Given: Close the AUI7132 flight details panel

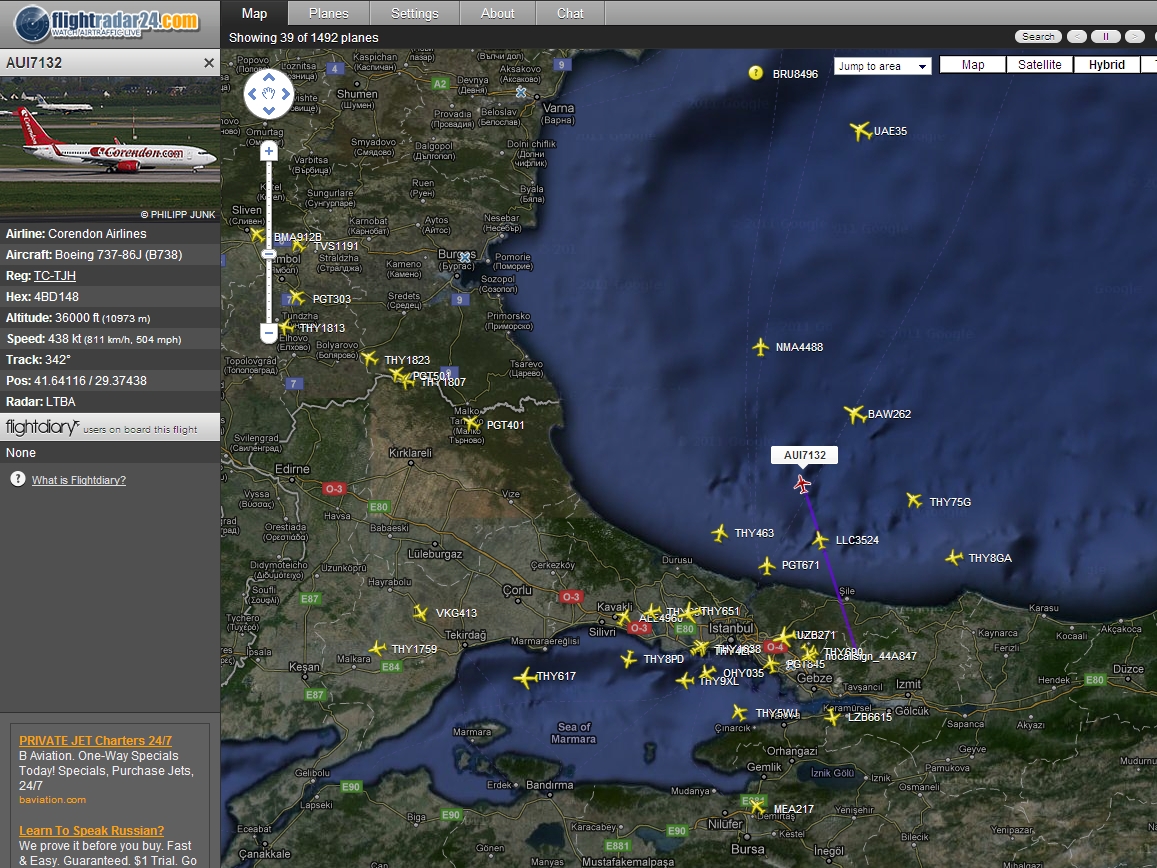Looking at the screenshot, I should coord(209,63).
